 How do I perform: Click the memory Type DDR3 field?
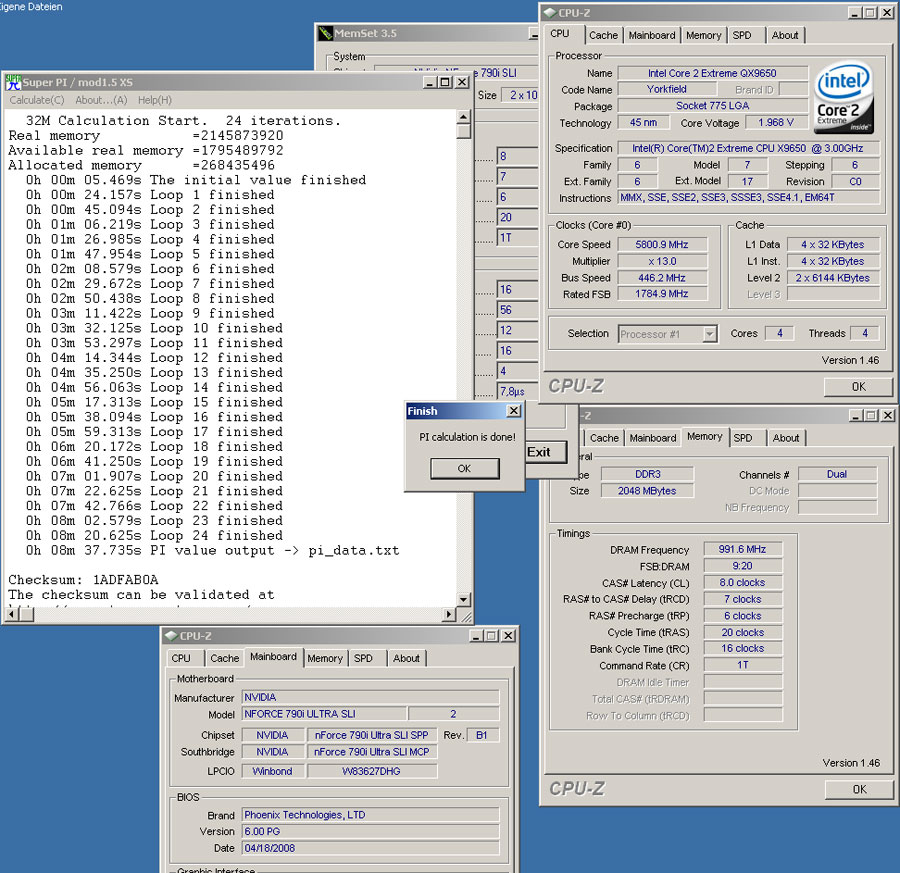647,474
